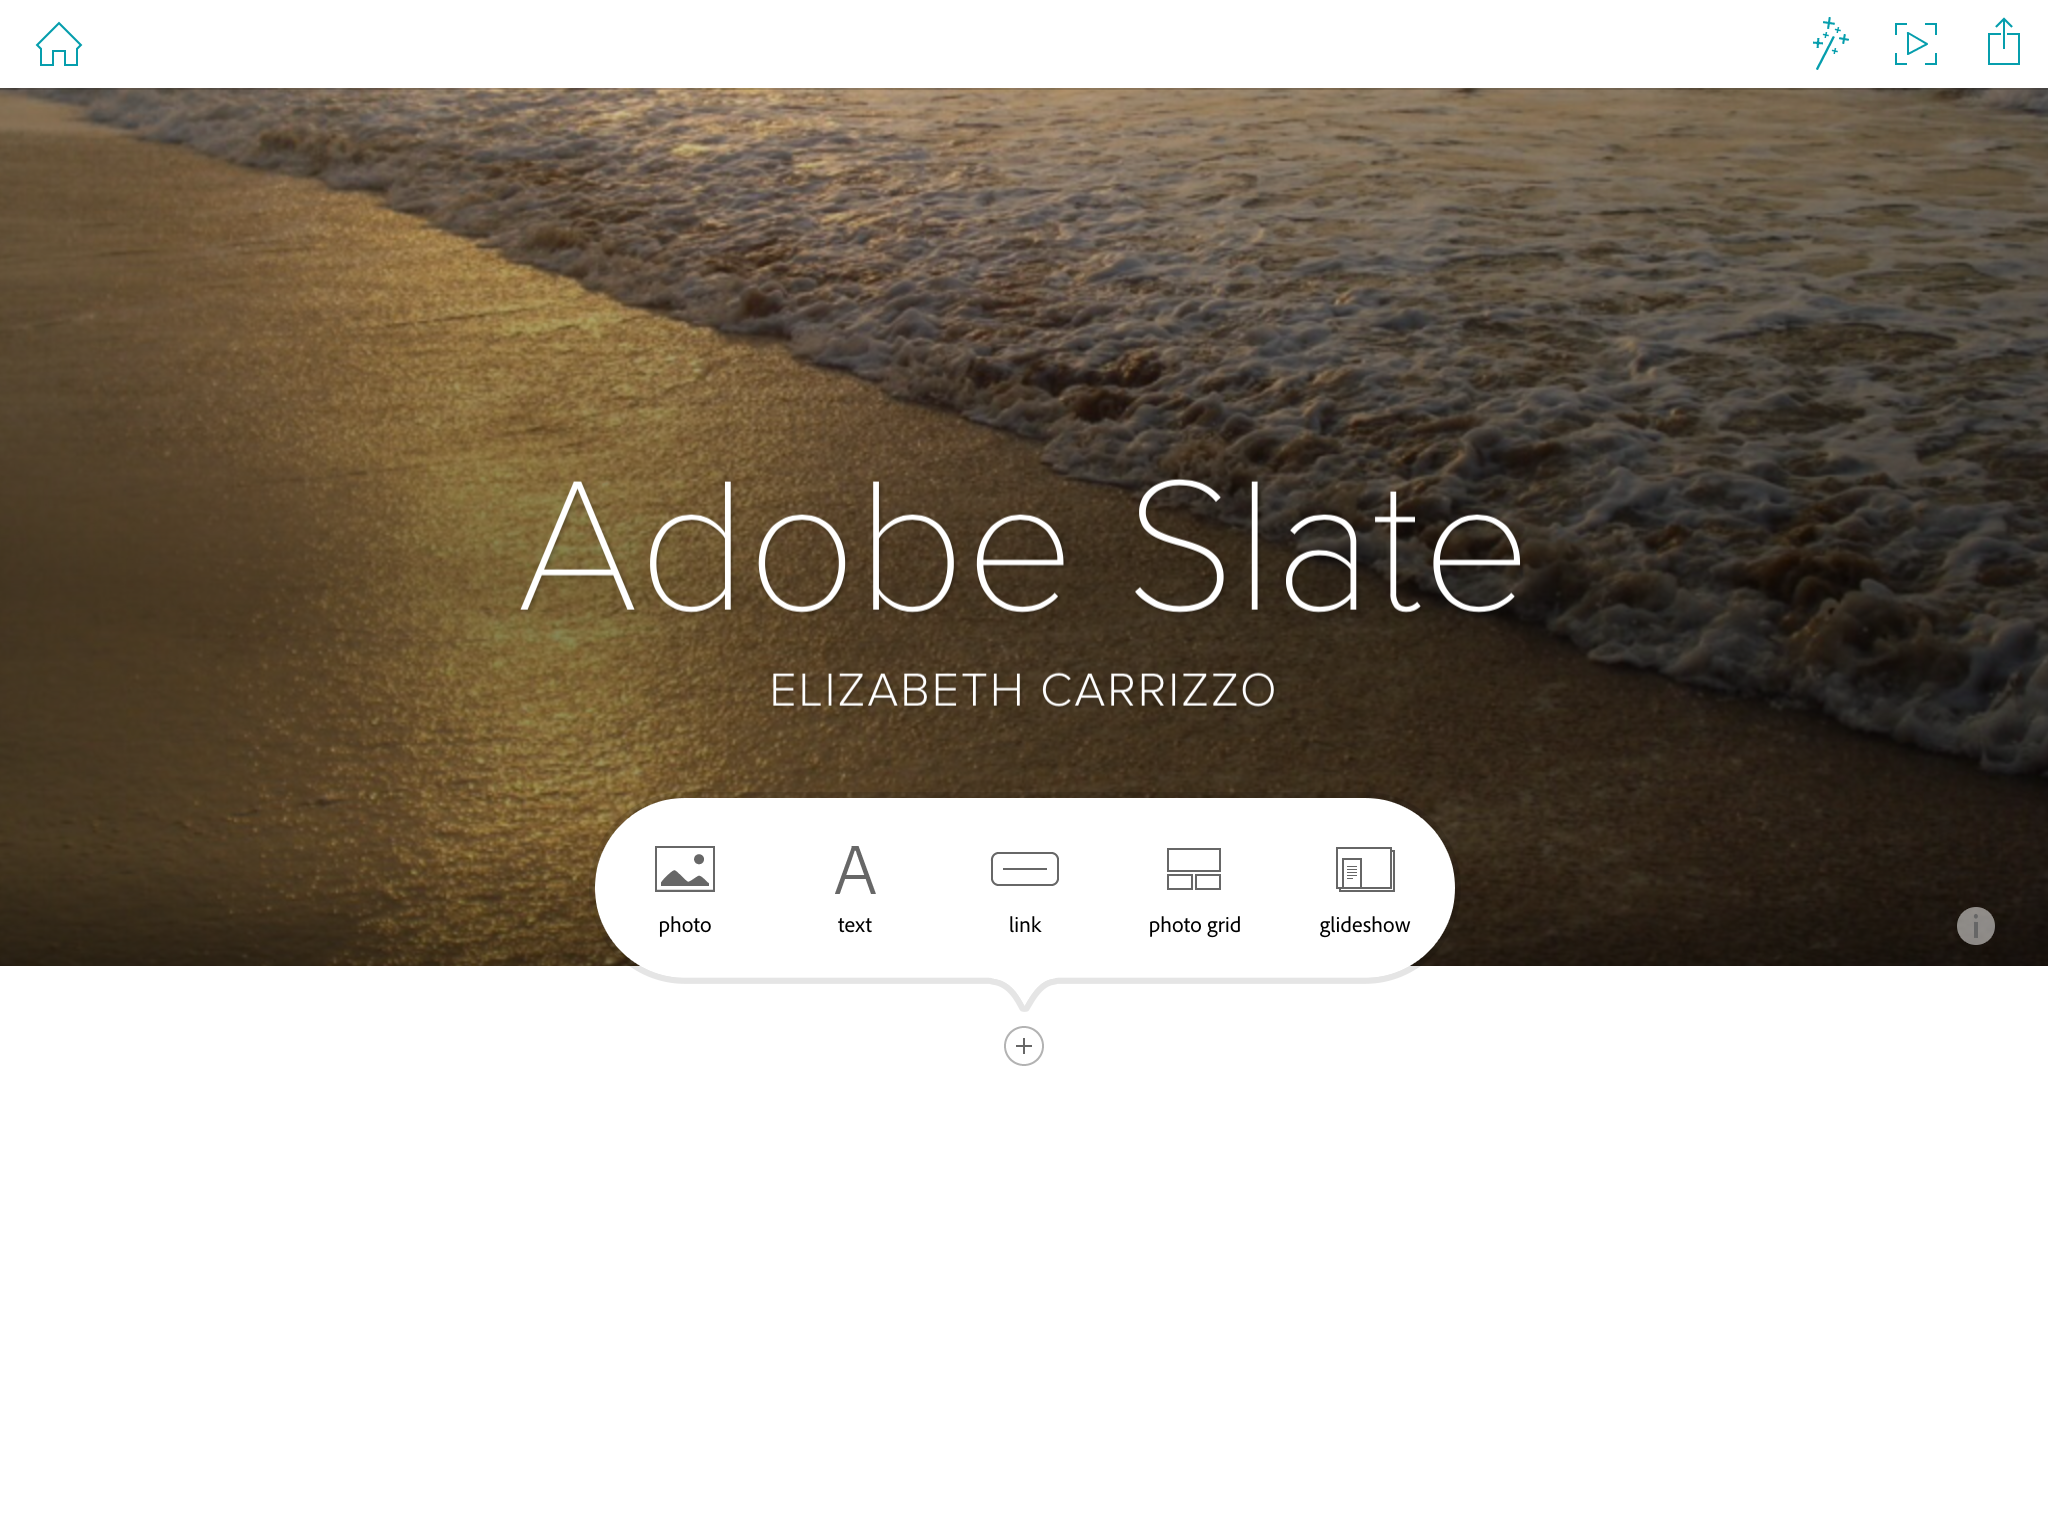Select the photo grid layout icon
2048x1536 pixels.
(x=1194, y=869)
